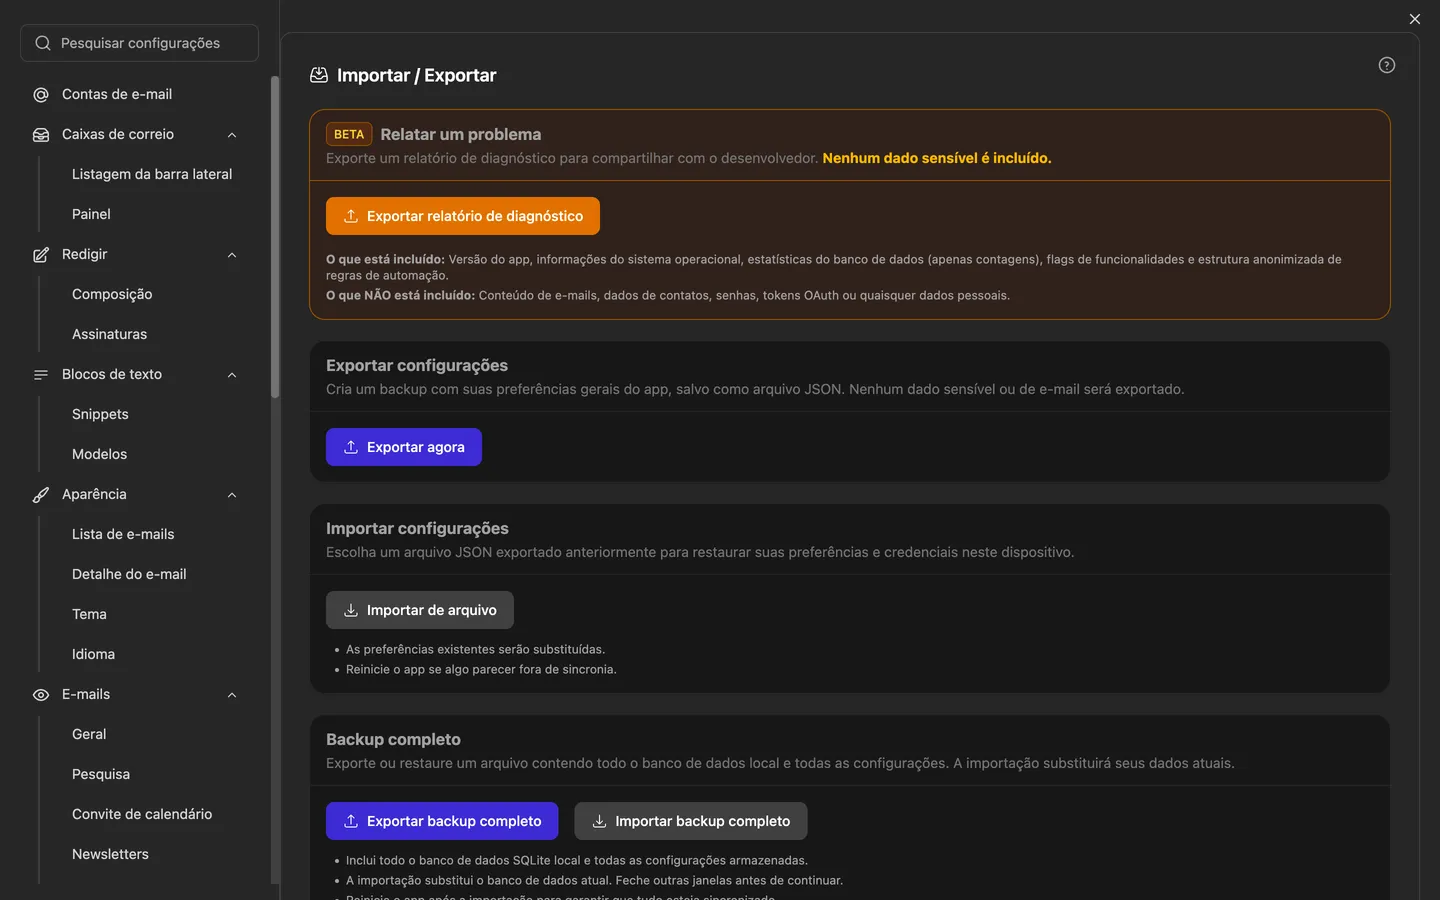Image resolution: width=1440 pixels, height=900 pixels.
Task: Close the settings with the X icon
Action: coord(1415,19)
